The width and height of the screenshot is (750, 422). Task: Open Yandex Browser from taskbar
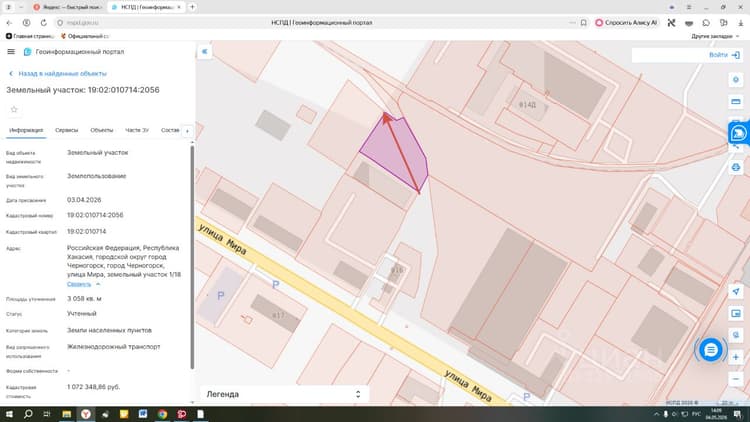point(86,414)
